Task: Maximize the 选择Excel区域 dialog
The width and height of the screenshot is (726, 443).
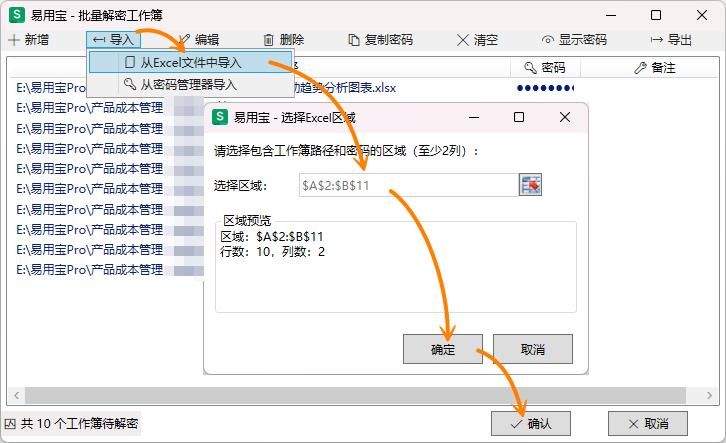Action: point(519,117)
